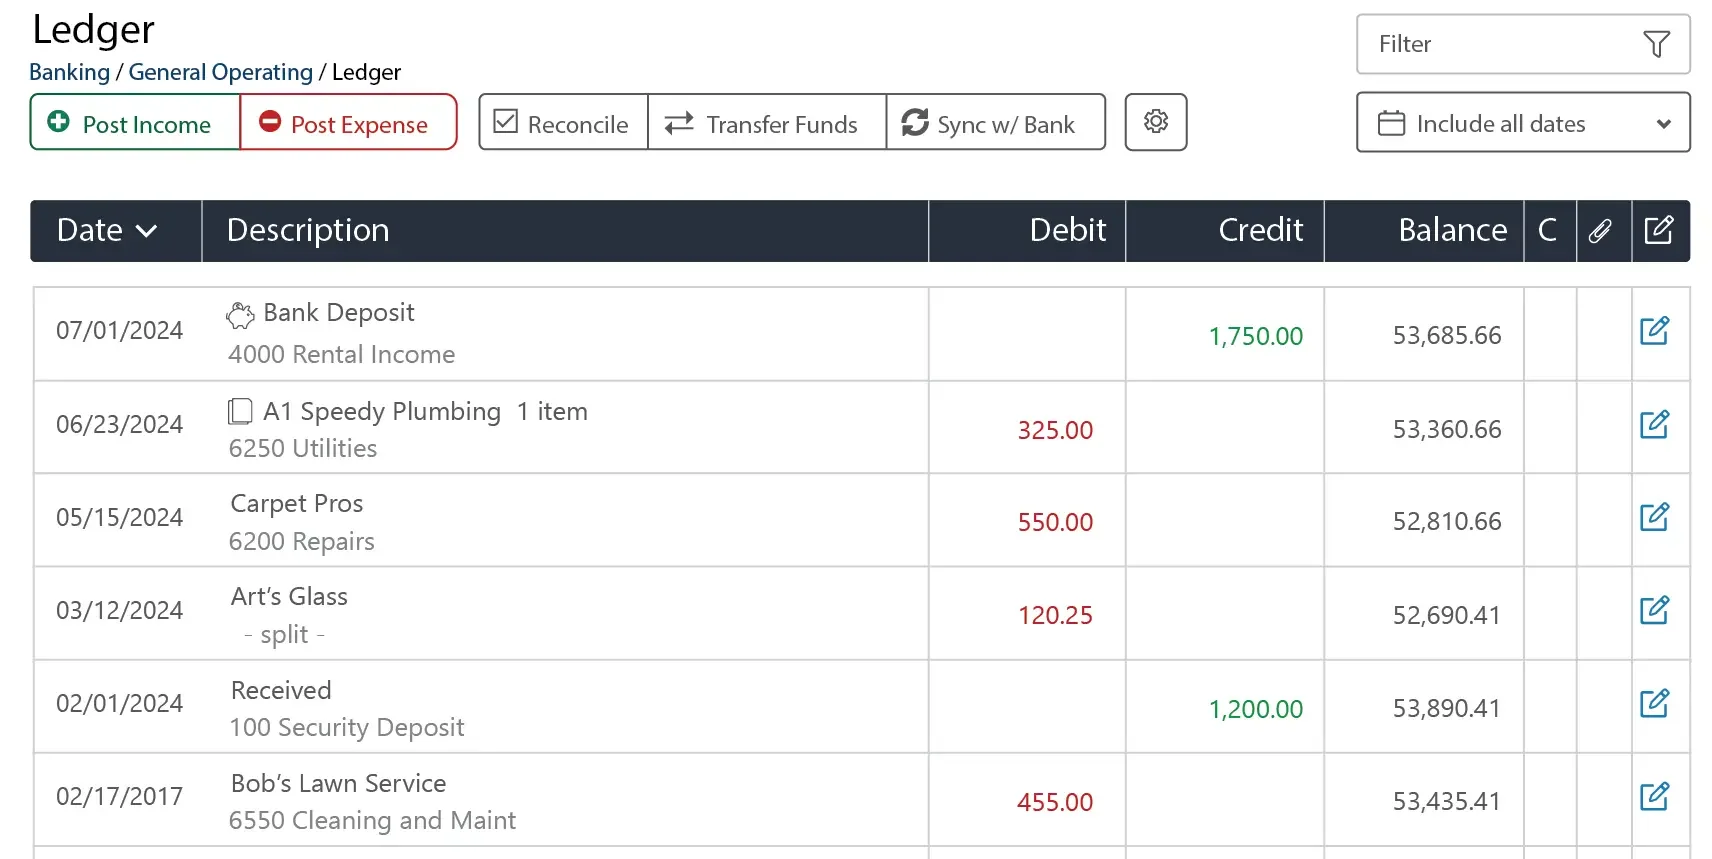Open the Include all dates dropdown
Screen dimensions: 1712x859
point(1522,122)
